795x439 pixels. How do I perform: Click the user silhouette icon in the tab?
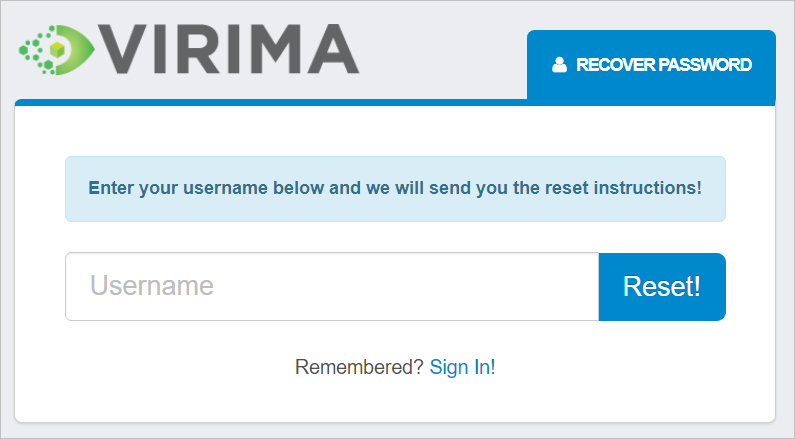(x=559, y=65)
